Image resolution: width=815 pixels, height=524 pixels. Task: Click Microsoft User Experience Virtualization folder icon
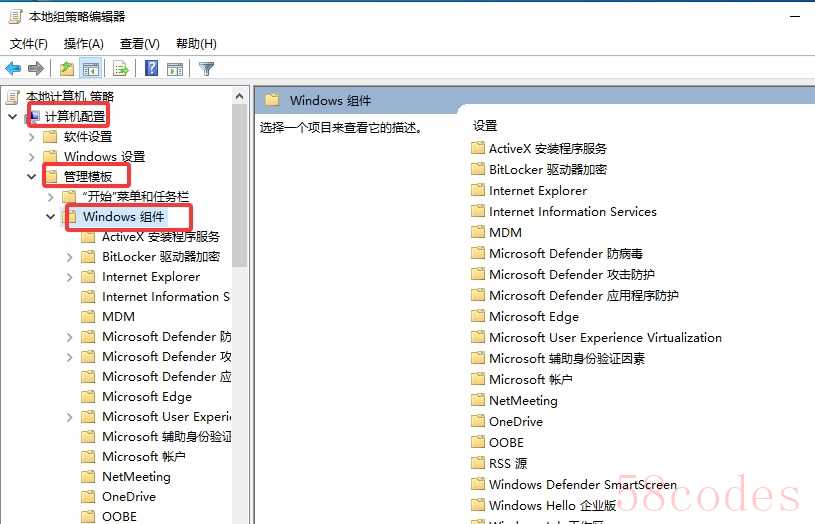pos(478,337)
